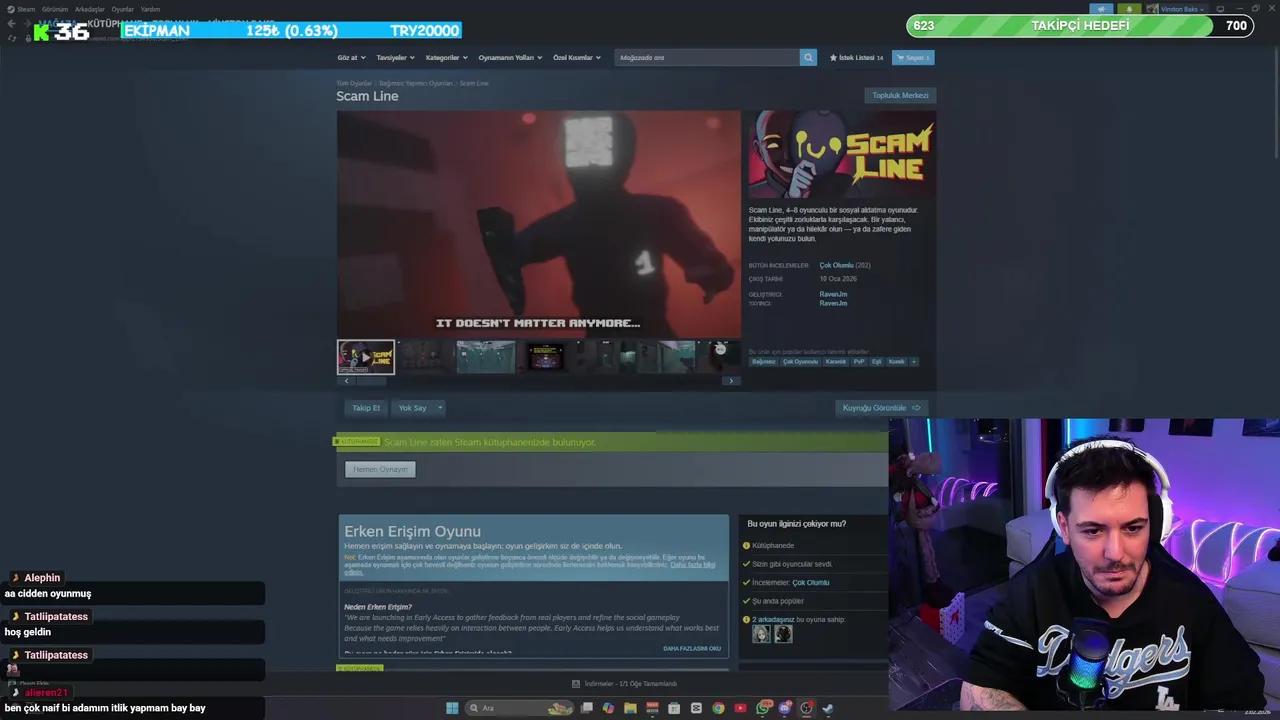Viewport: 1280px width, 720px height.
Task: Open the first friend avatar who owns the game
Action: (761, 633)
